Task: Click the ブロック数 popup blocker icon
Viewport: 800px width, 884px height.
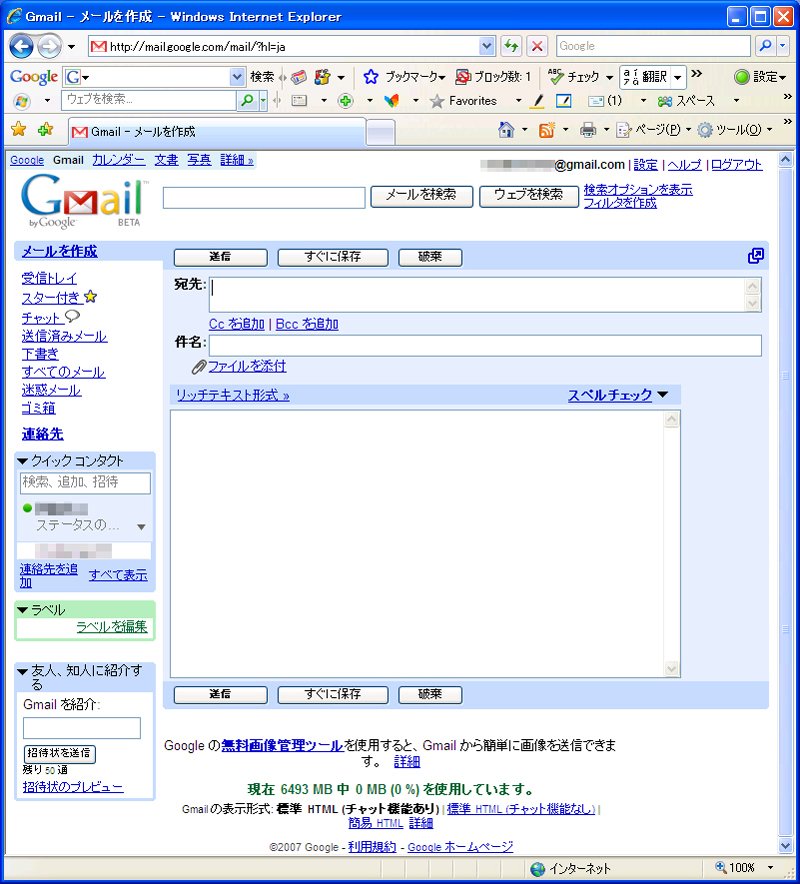Action: pos(462,77)
